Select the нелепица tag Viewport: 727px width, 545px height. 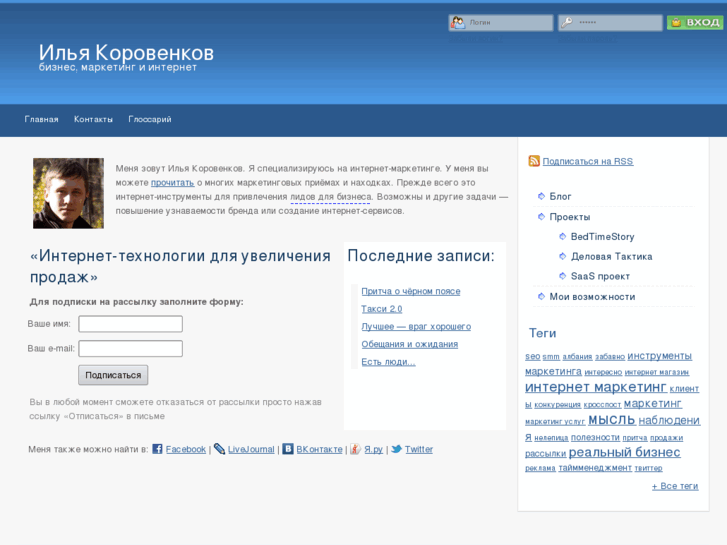click(551, 438)
